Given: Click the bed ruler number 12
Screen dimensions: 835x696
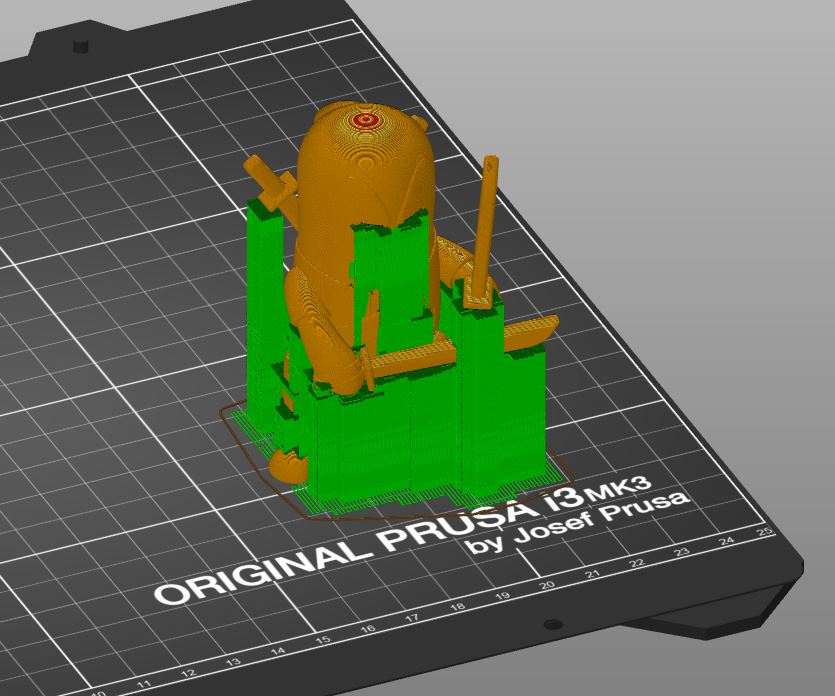Looking at the screenshot, I should click(x=188, y=673).
